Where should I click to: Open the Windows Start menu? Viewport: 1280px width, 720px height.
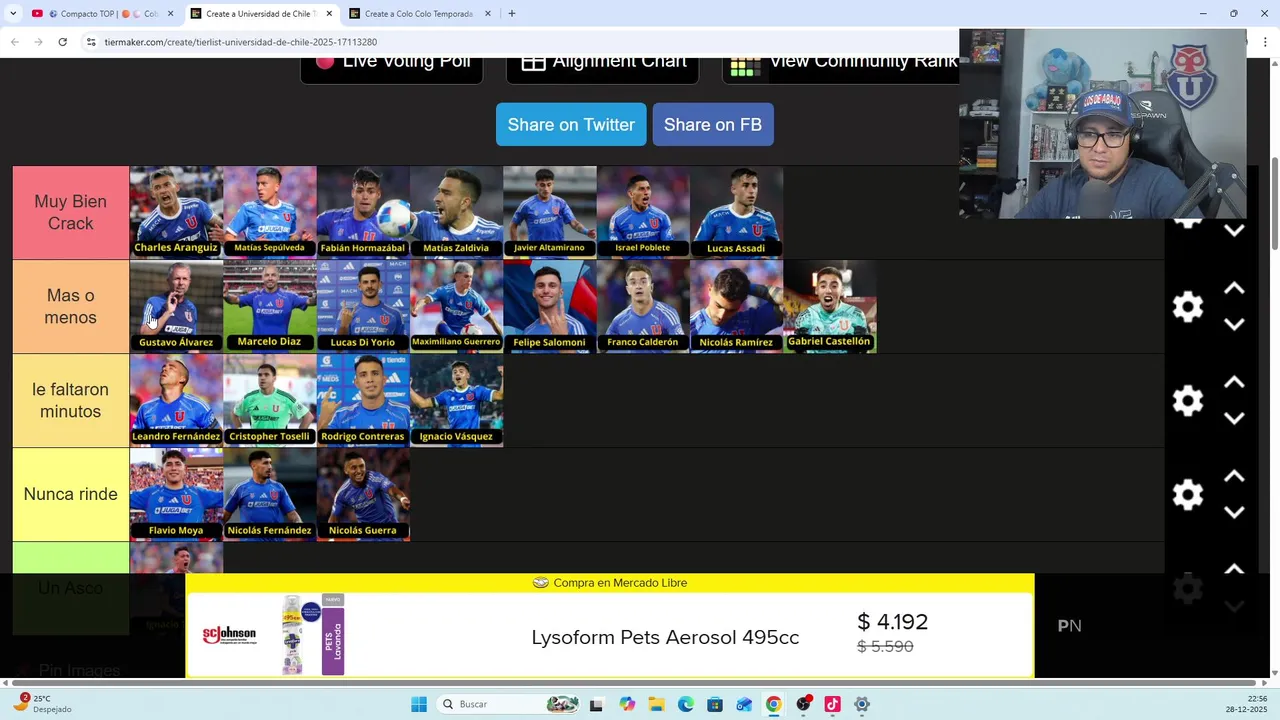pyautogui.click(x=419, y=704)
